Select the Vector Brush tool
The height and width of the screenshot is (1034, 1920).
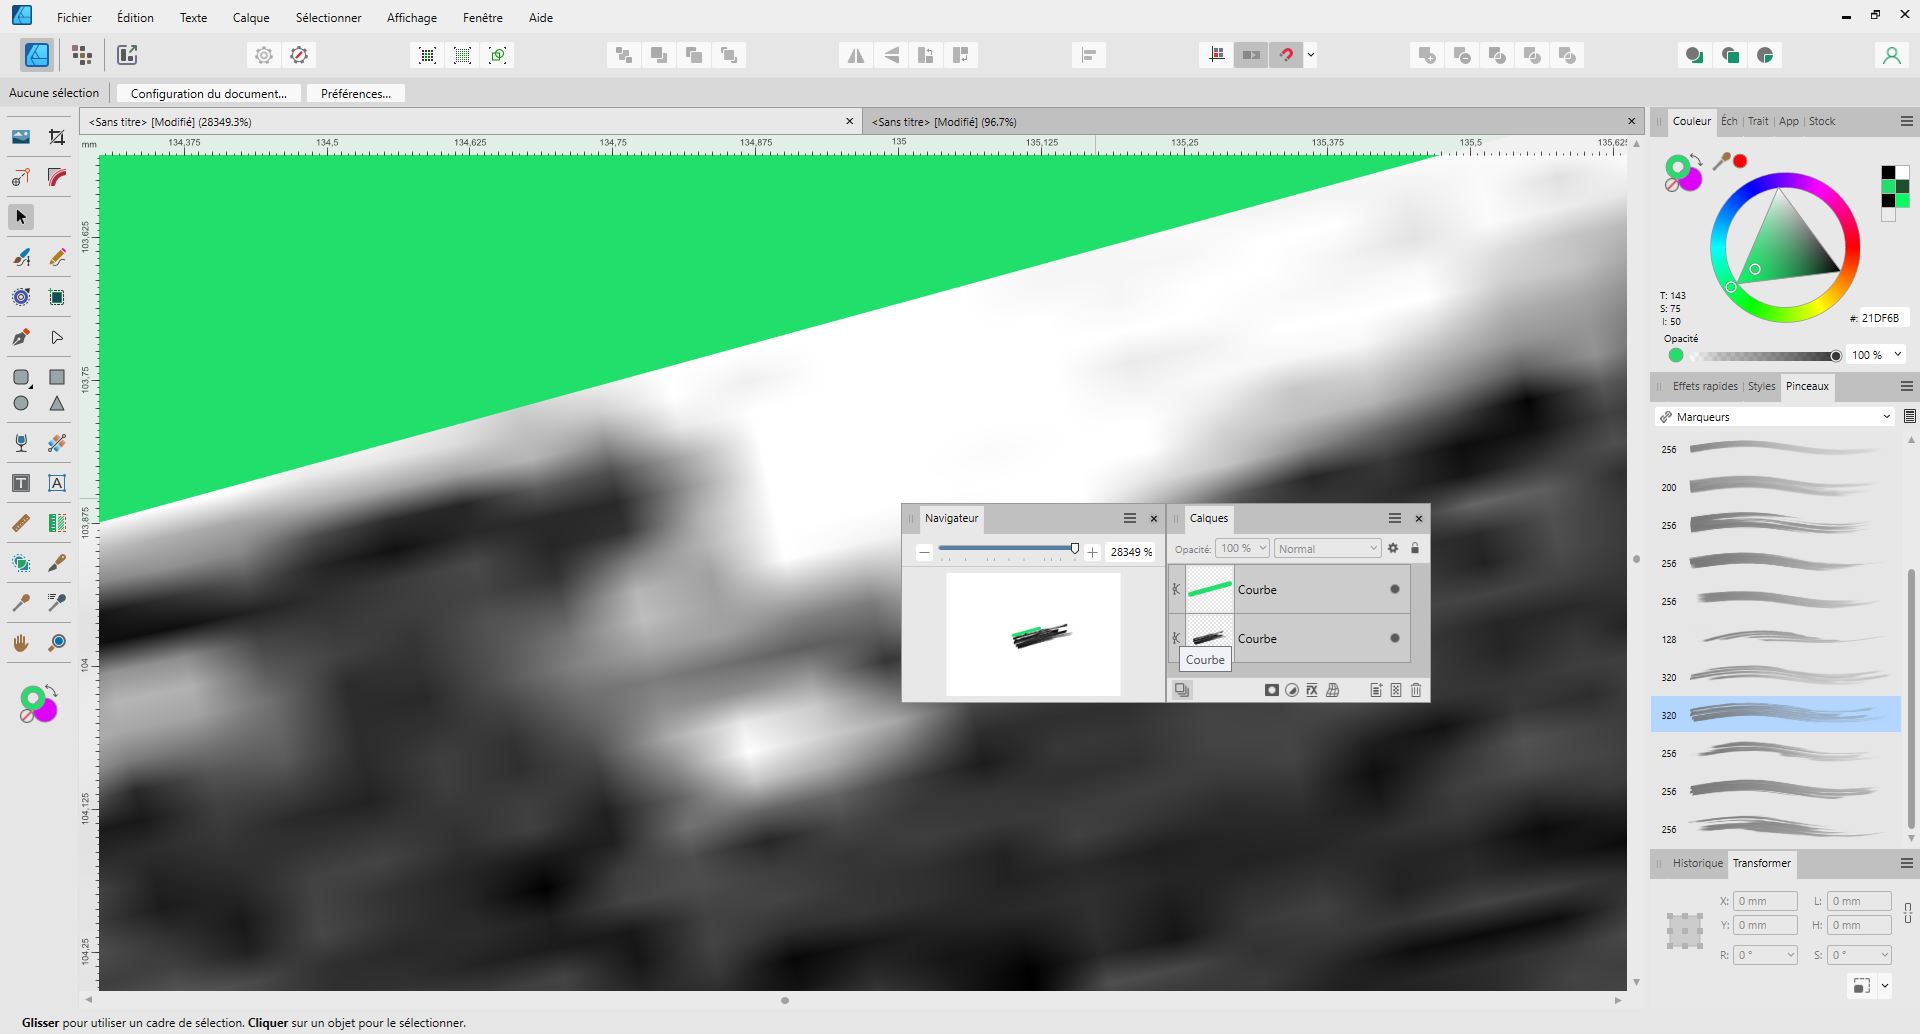pyautogui.click(x=21, y=257)
